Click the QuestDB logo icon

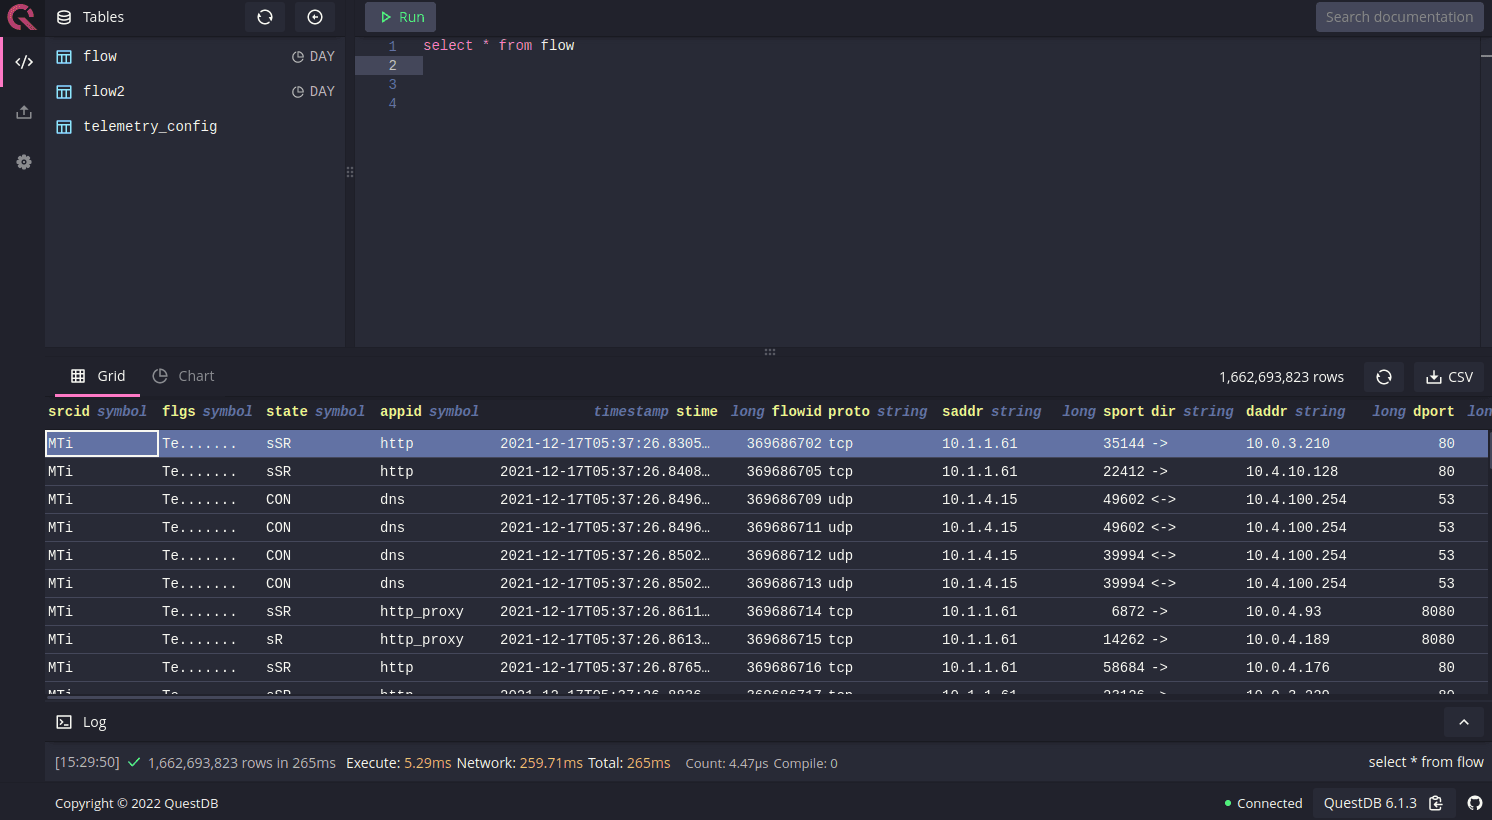[21, 17]
